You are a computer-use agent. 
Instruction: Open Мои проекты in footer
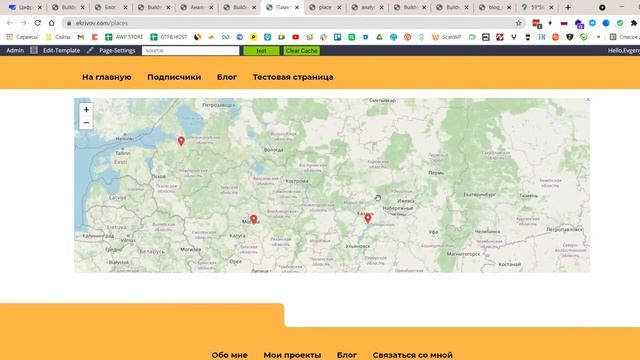[x=292, y=355]
